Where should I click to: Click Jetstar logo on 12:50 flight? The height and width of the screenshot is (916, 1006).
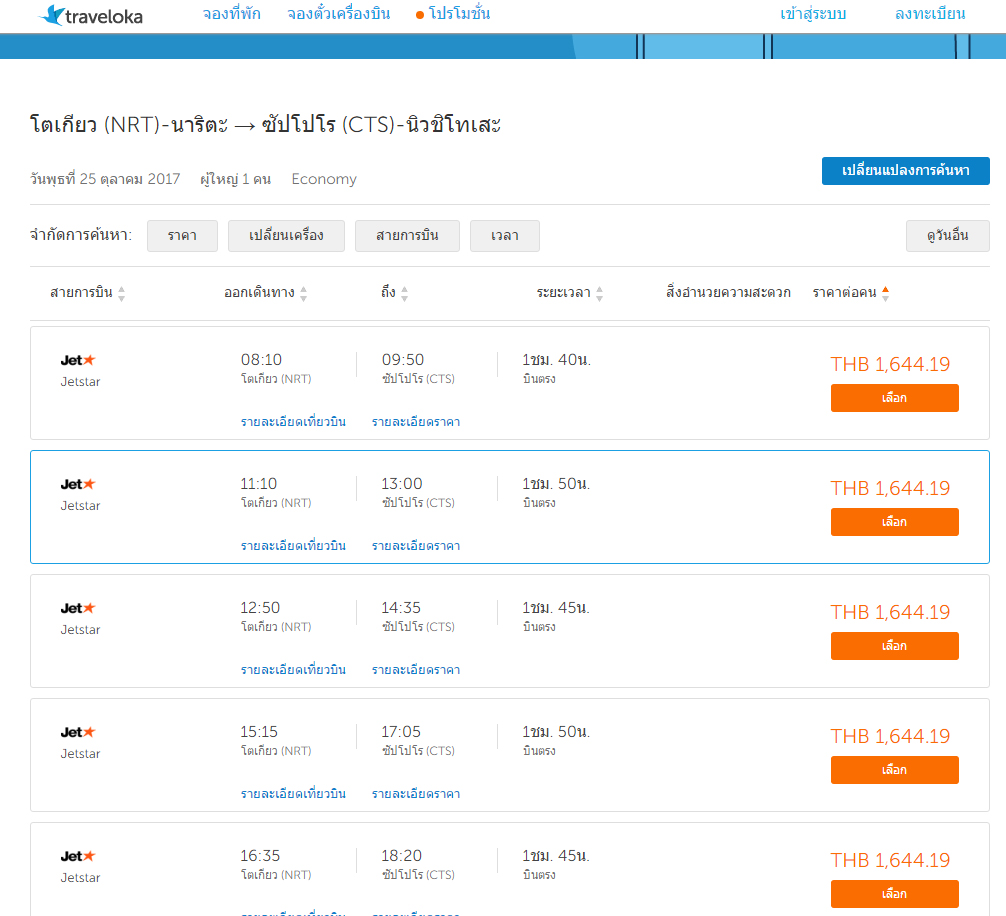(78, 608)
